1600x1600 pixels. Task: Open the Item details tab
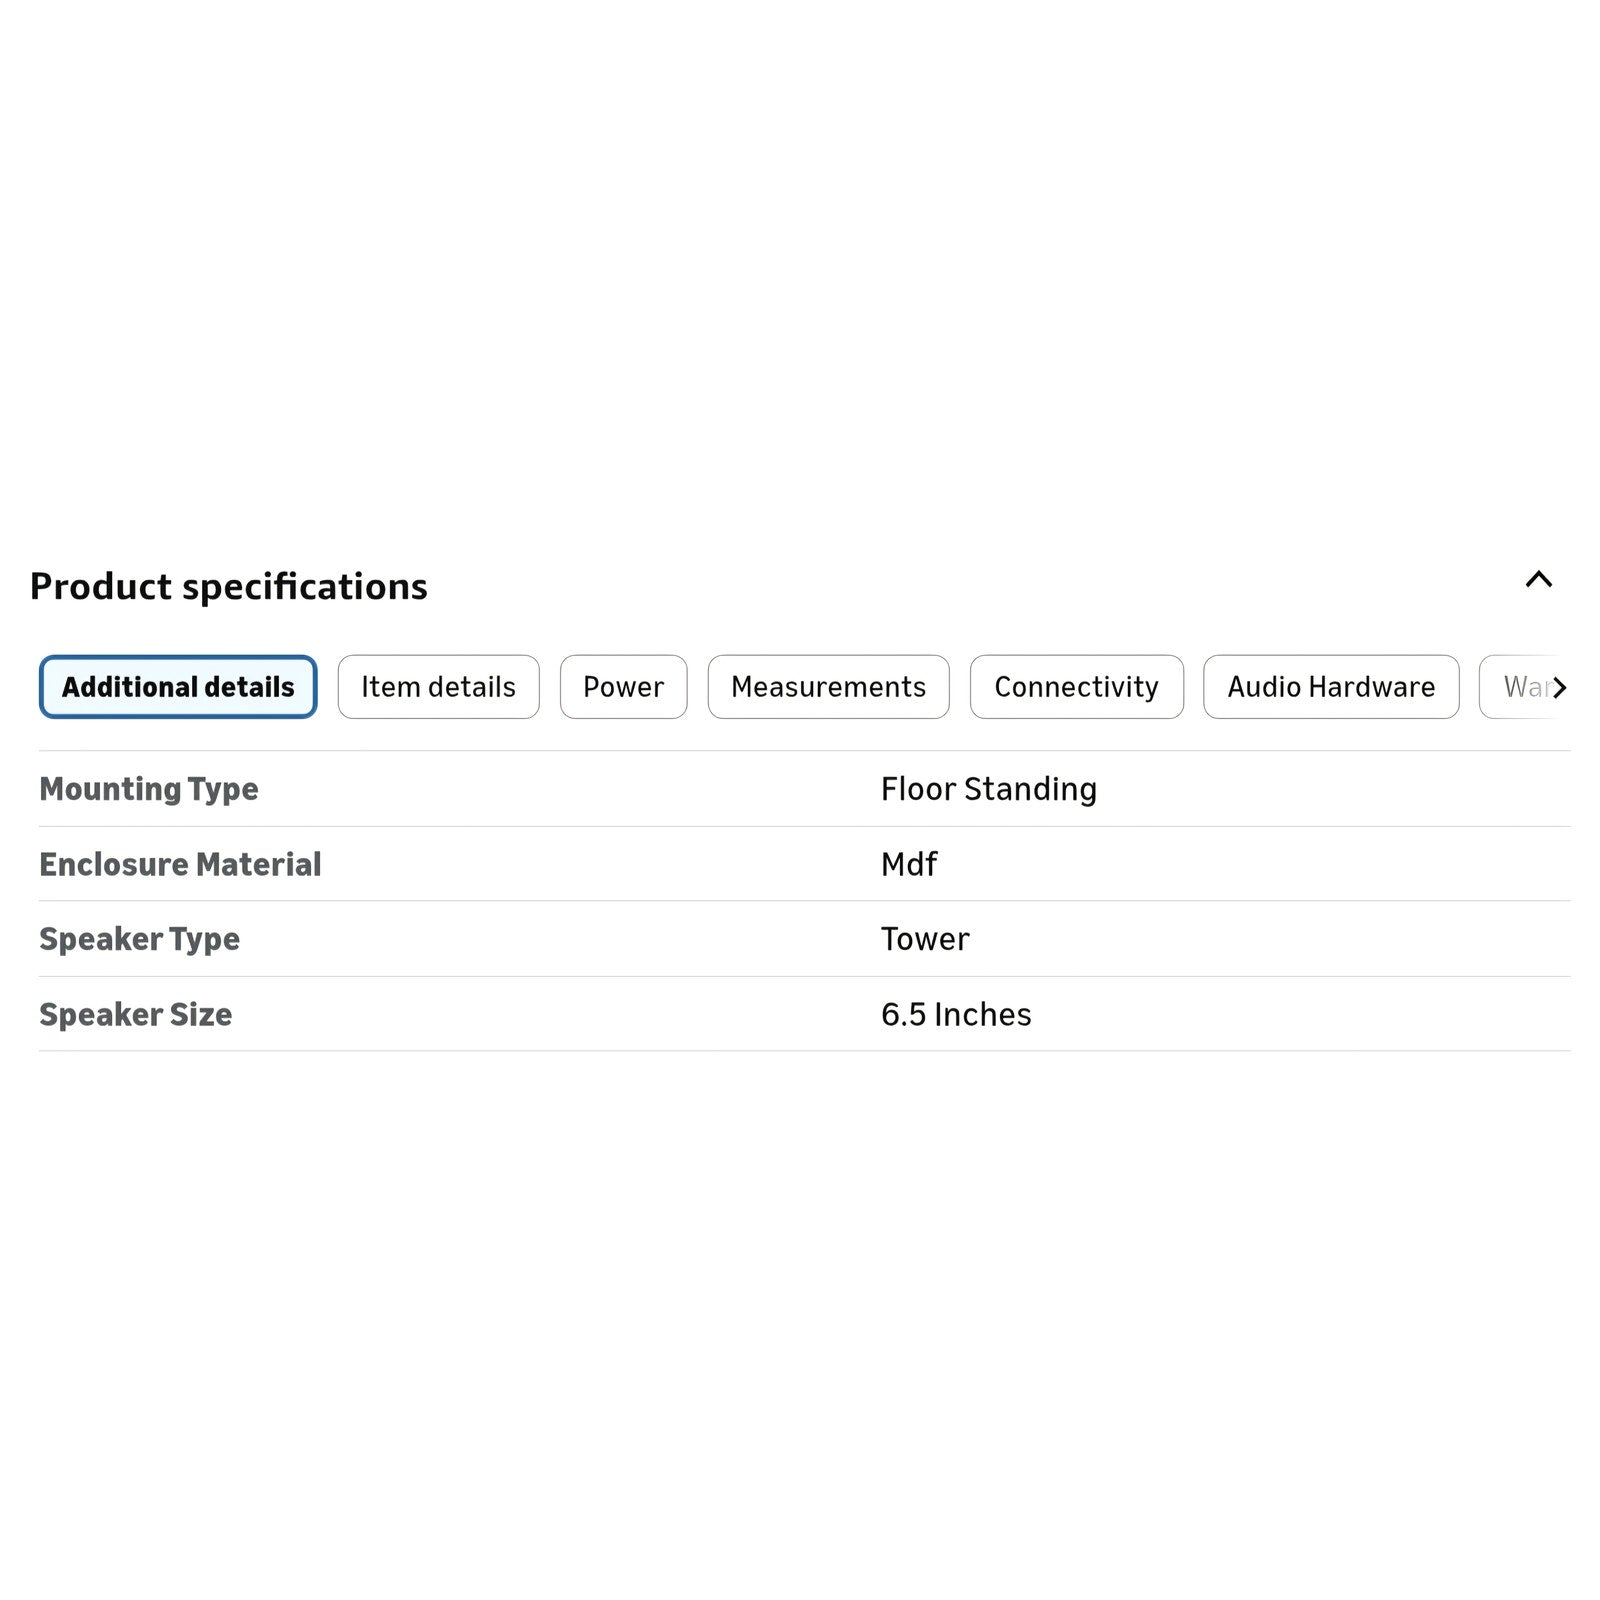[438, 687]
